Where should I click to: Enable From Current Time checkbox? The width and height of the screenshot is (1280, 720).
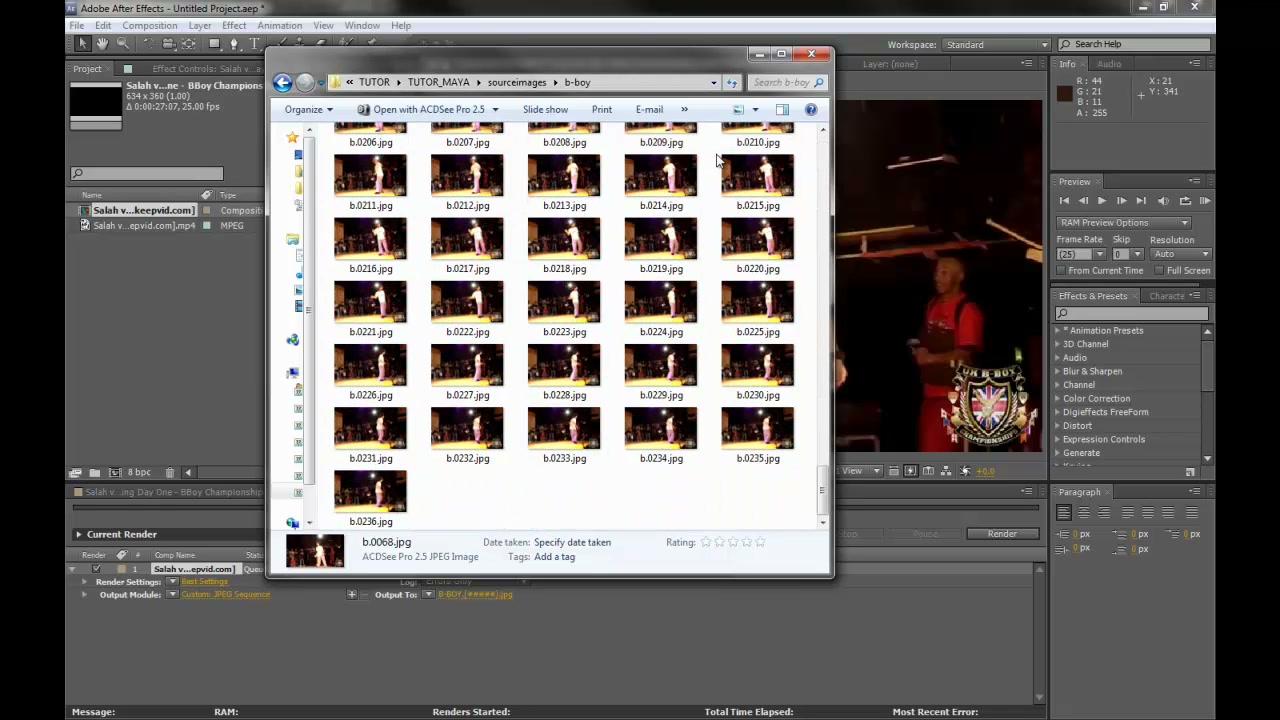pos(1062,271)
